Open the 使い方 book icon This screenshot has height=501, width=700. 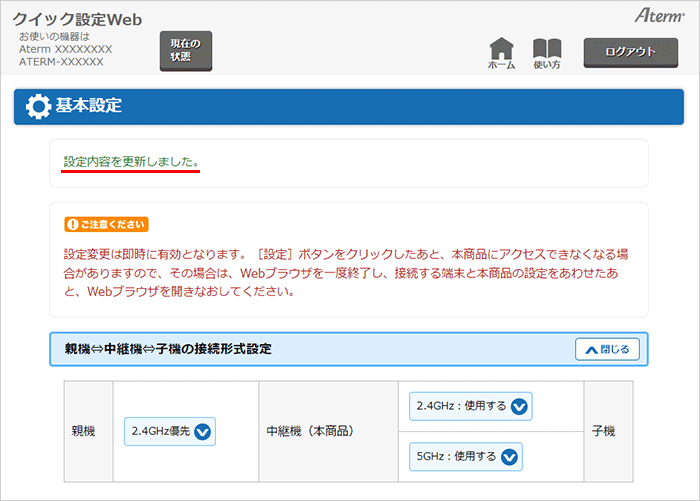point(547,48)
